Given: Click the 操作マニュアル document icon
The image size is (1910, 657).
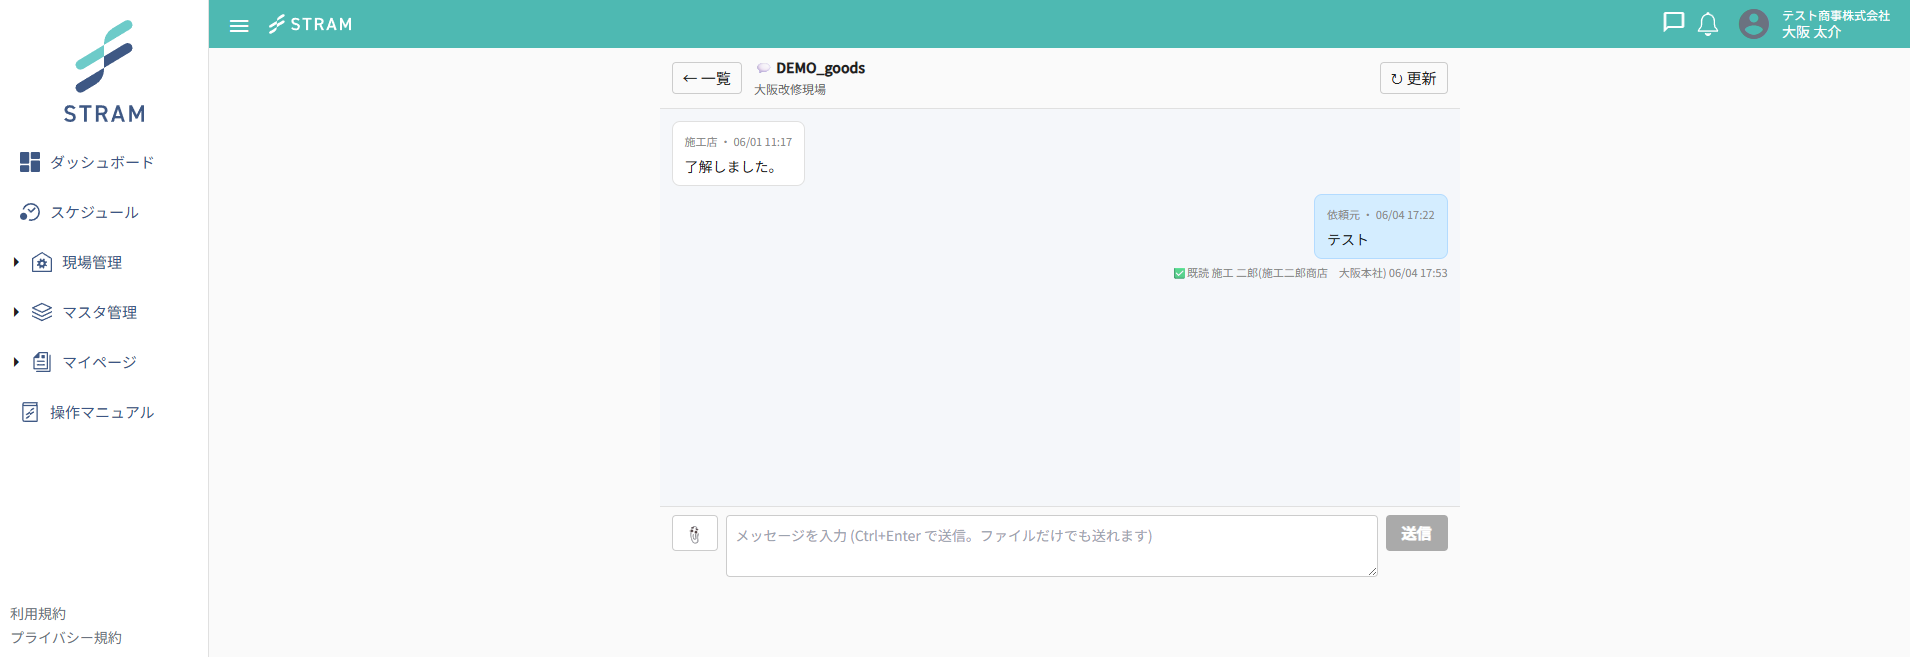Looking at the screenshot, I should point(30,412).
